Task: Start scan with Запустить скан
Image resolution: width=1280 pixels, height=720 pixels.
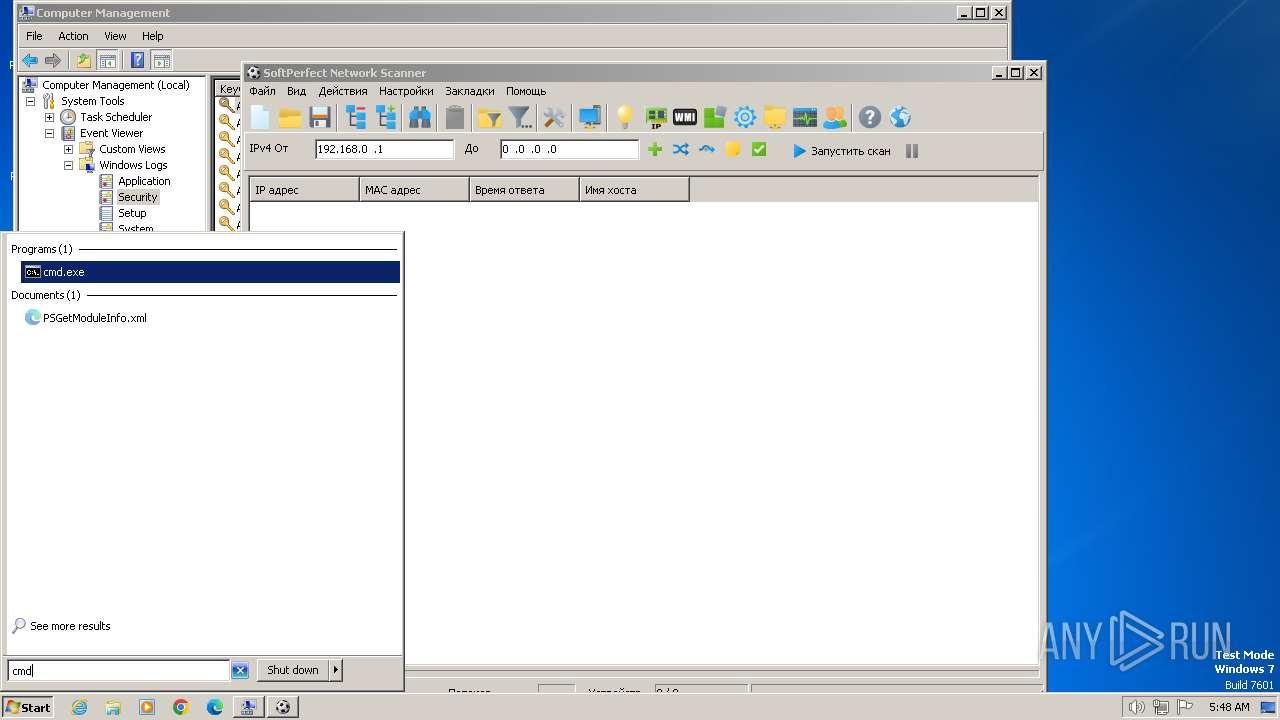Action: [x=842, y=151]
